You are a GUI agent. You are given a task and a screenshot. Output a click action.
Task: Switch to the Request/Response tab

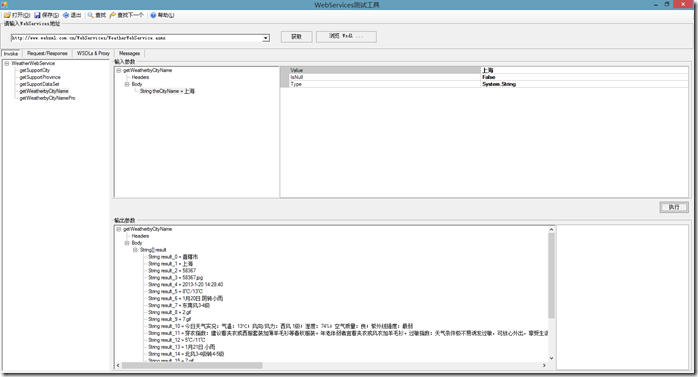47,53
